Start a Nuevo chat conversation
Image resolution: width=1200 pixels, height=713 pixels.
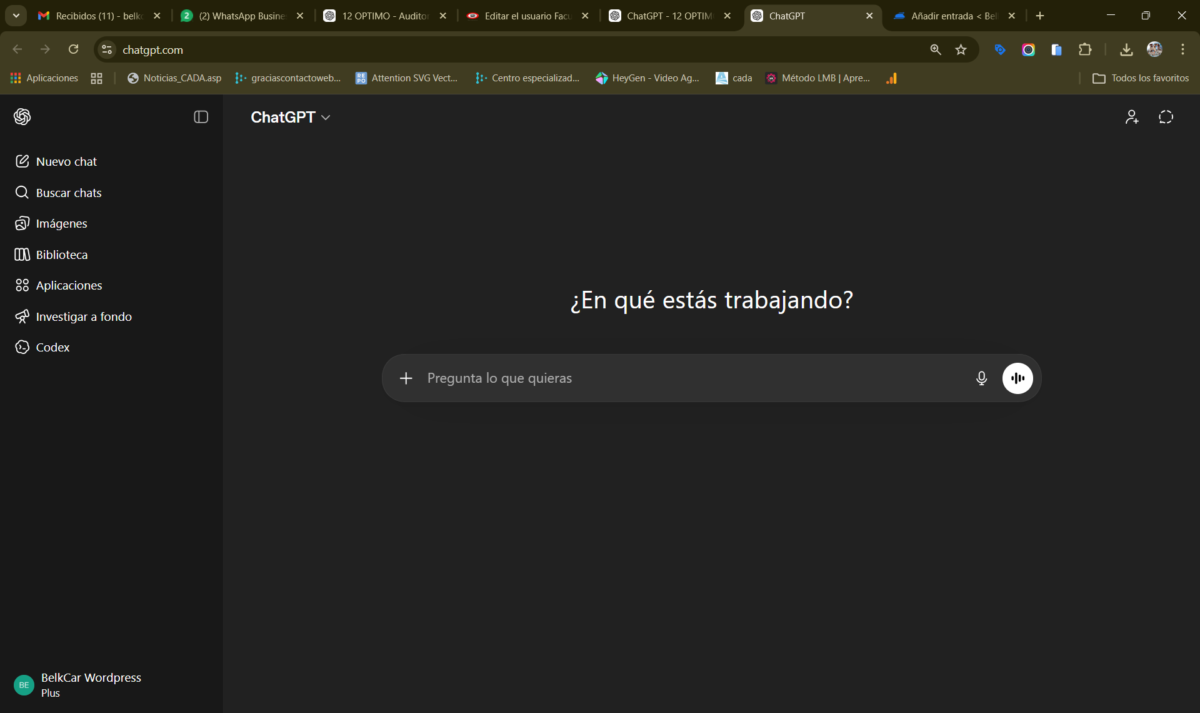coord(66,161)
